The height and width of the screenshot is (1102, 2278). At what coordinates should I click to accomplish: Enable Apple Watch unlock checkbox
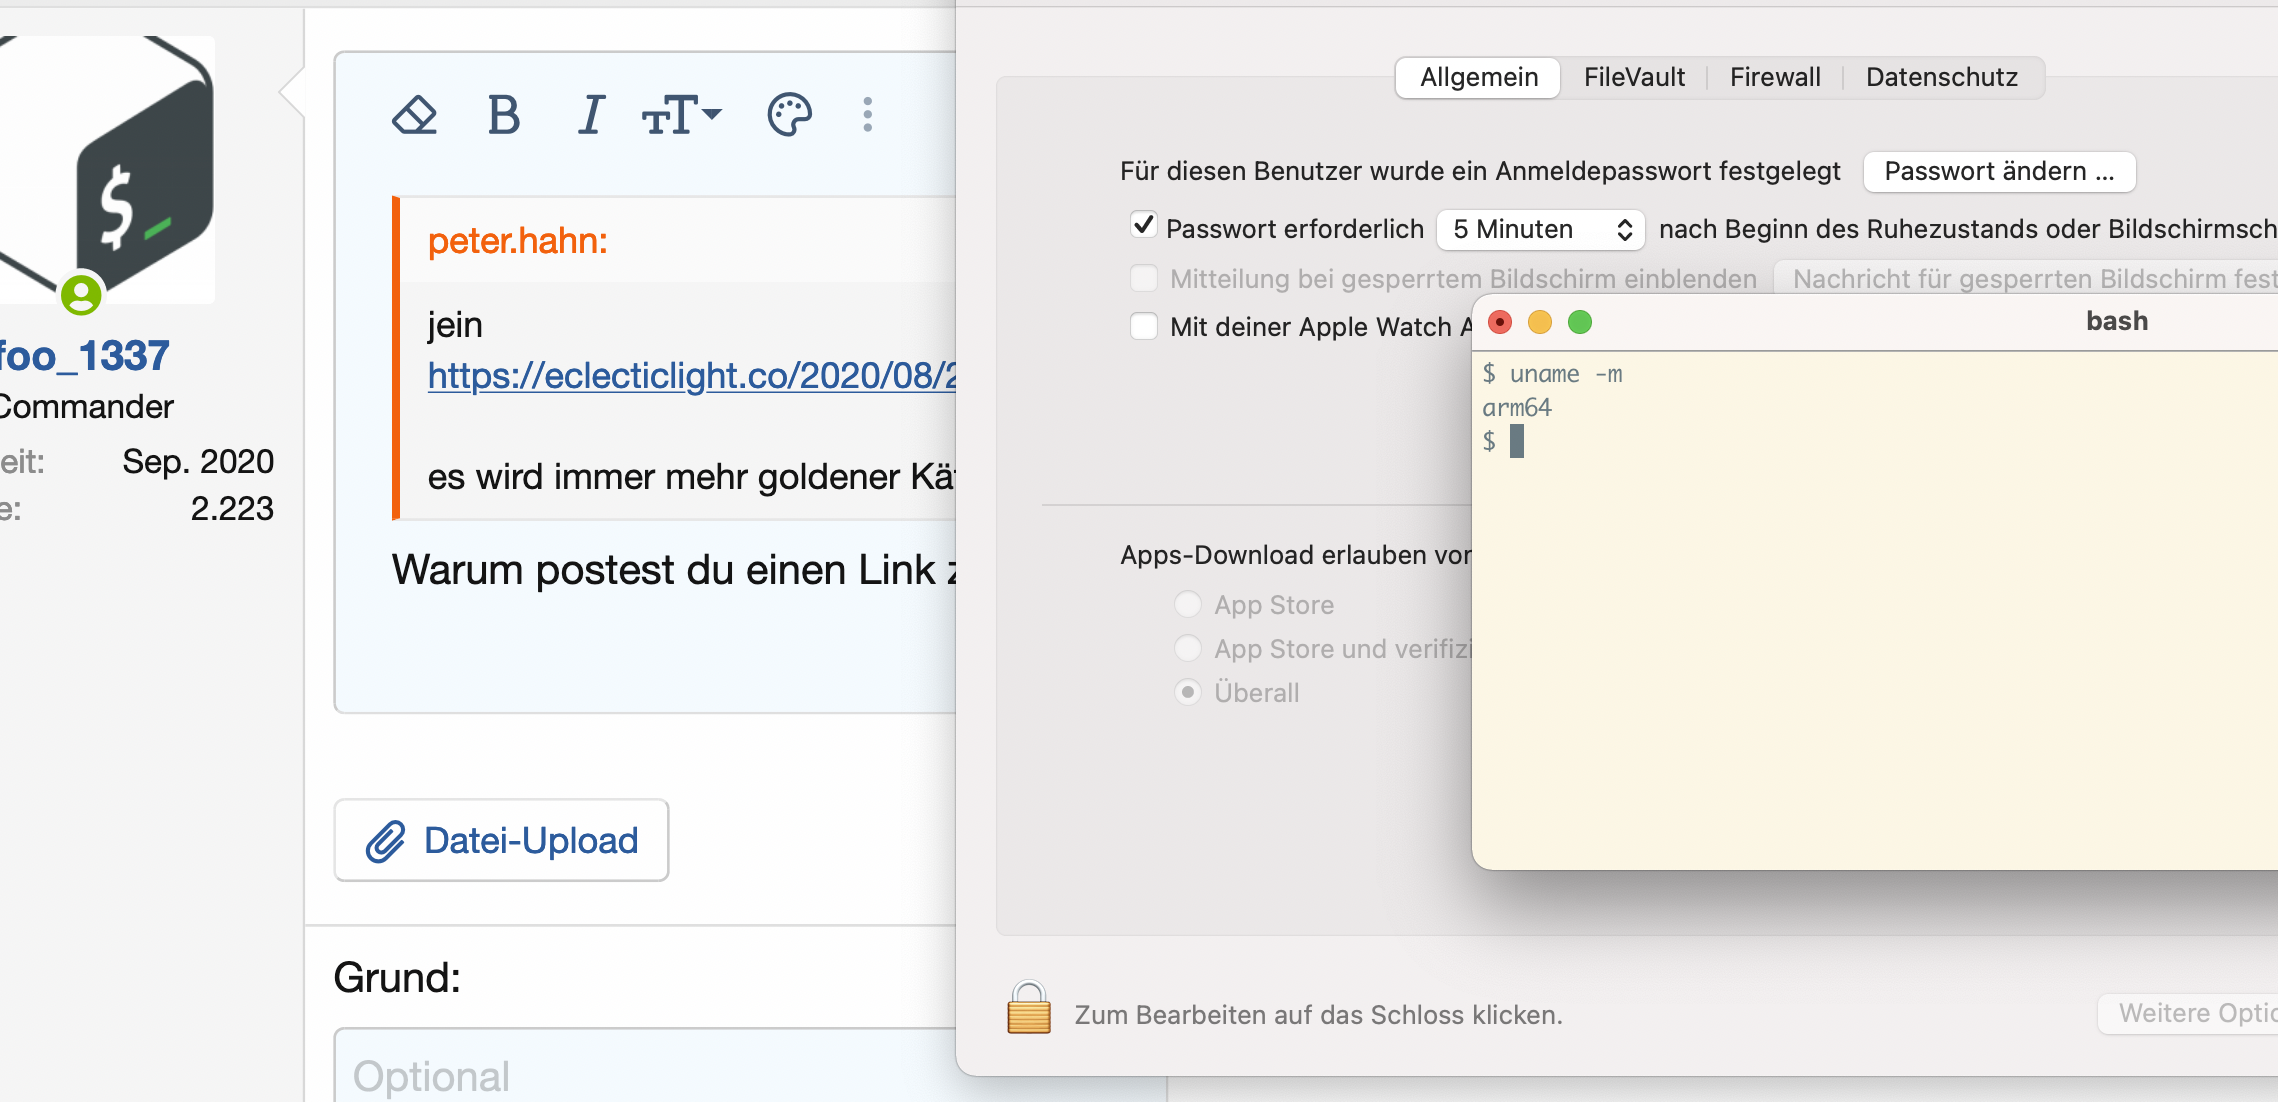coord(1143,326)
